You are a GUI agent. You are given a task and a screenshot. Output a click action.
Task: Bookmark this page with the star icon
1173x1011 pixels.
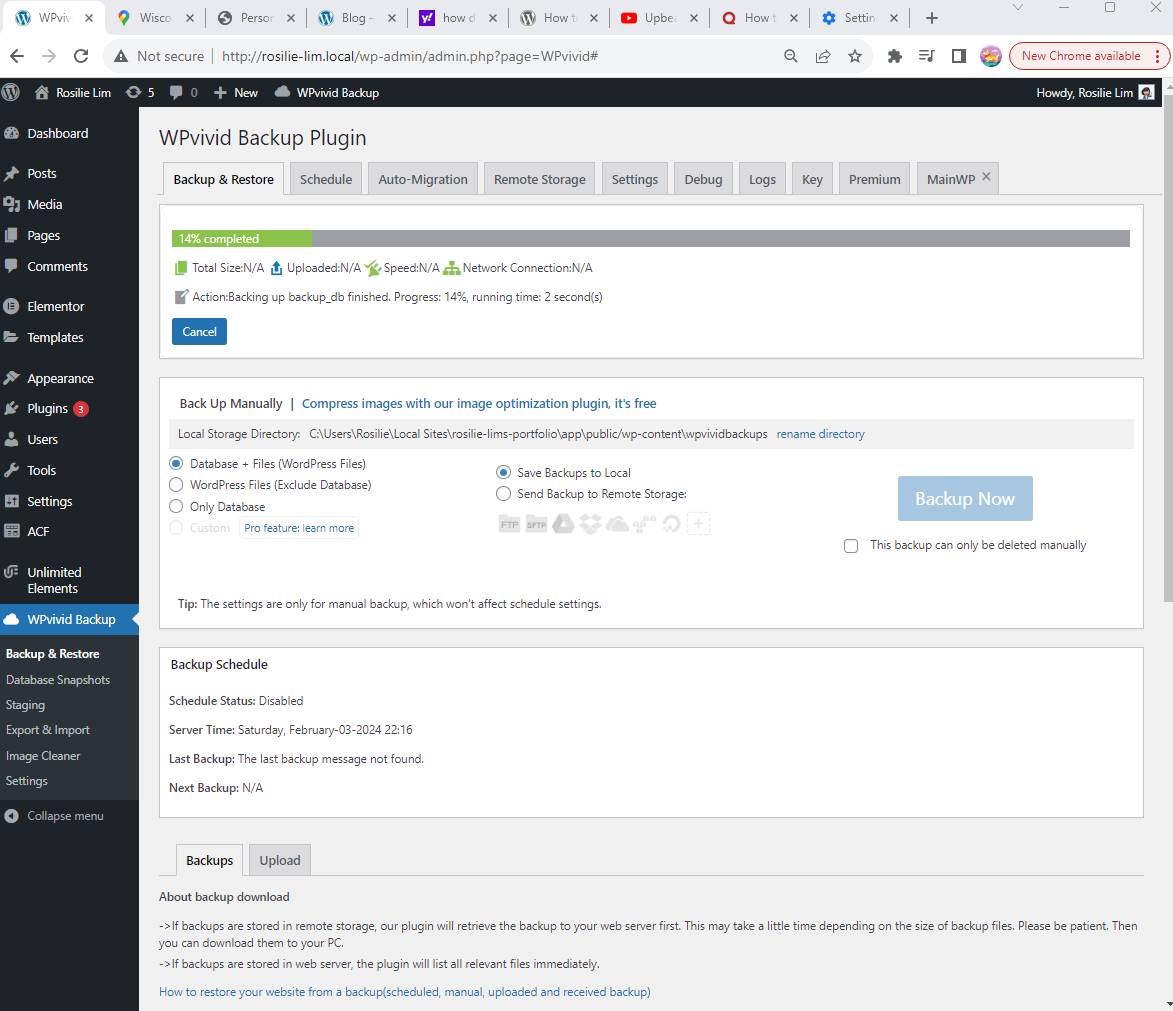[854, 56]
